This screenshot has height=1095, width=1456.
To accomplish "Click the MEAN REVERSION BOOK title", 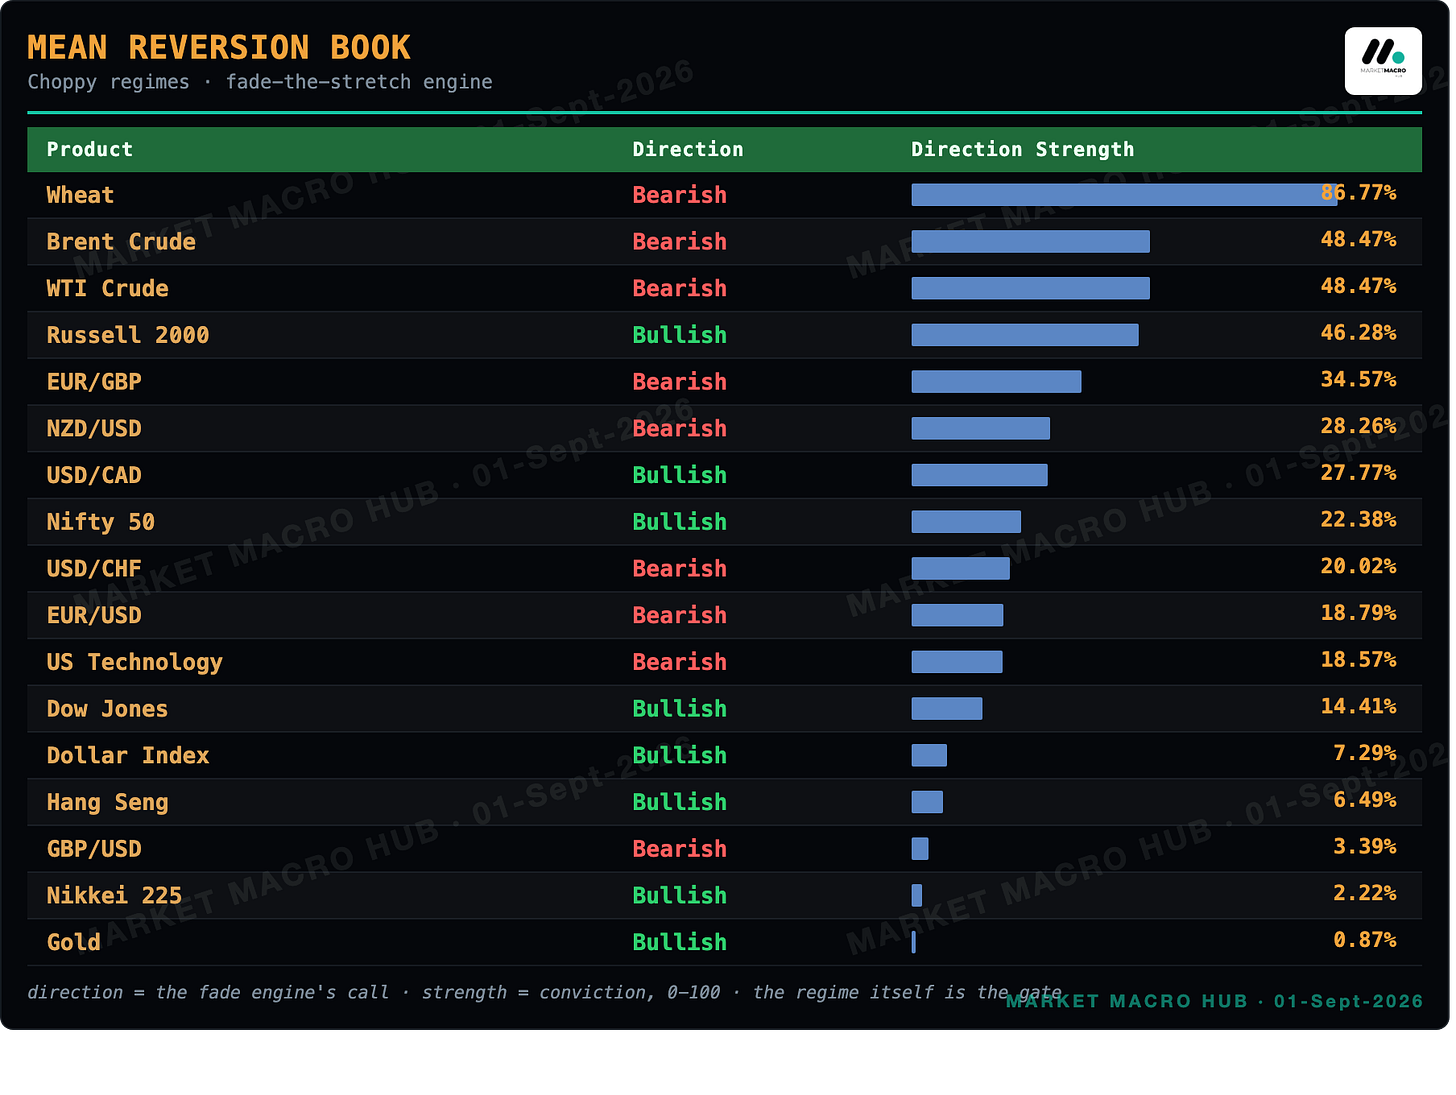I will point(219,47).
